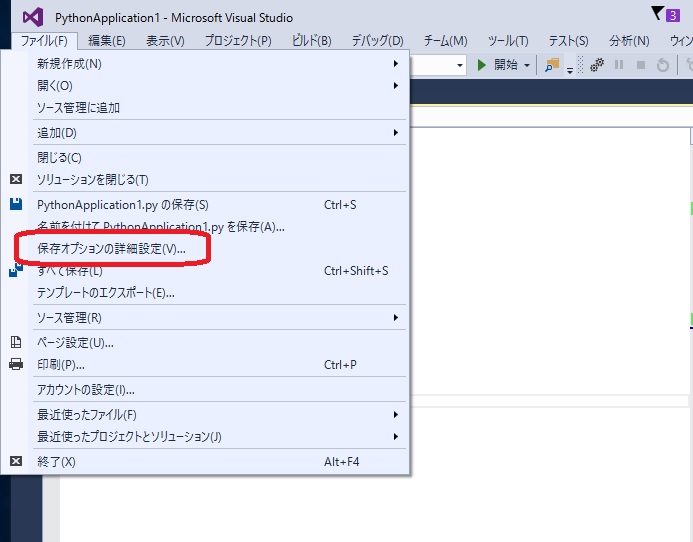The width and height of the screenshot is (693, 542).
Task: Choose 保存オプションの詳細設定(V) menu item
Action: pos(220,249)
